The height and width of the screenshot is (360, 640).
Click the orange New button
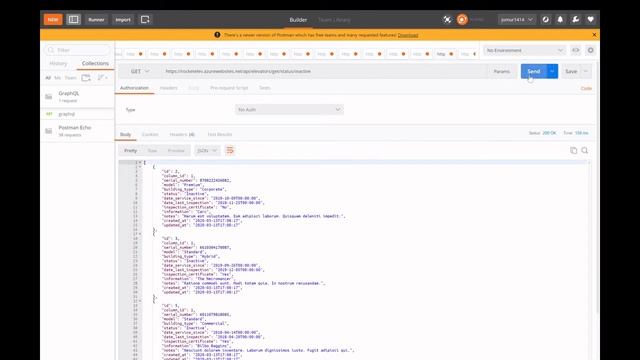[x=53, y=20]
